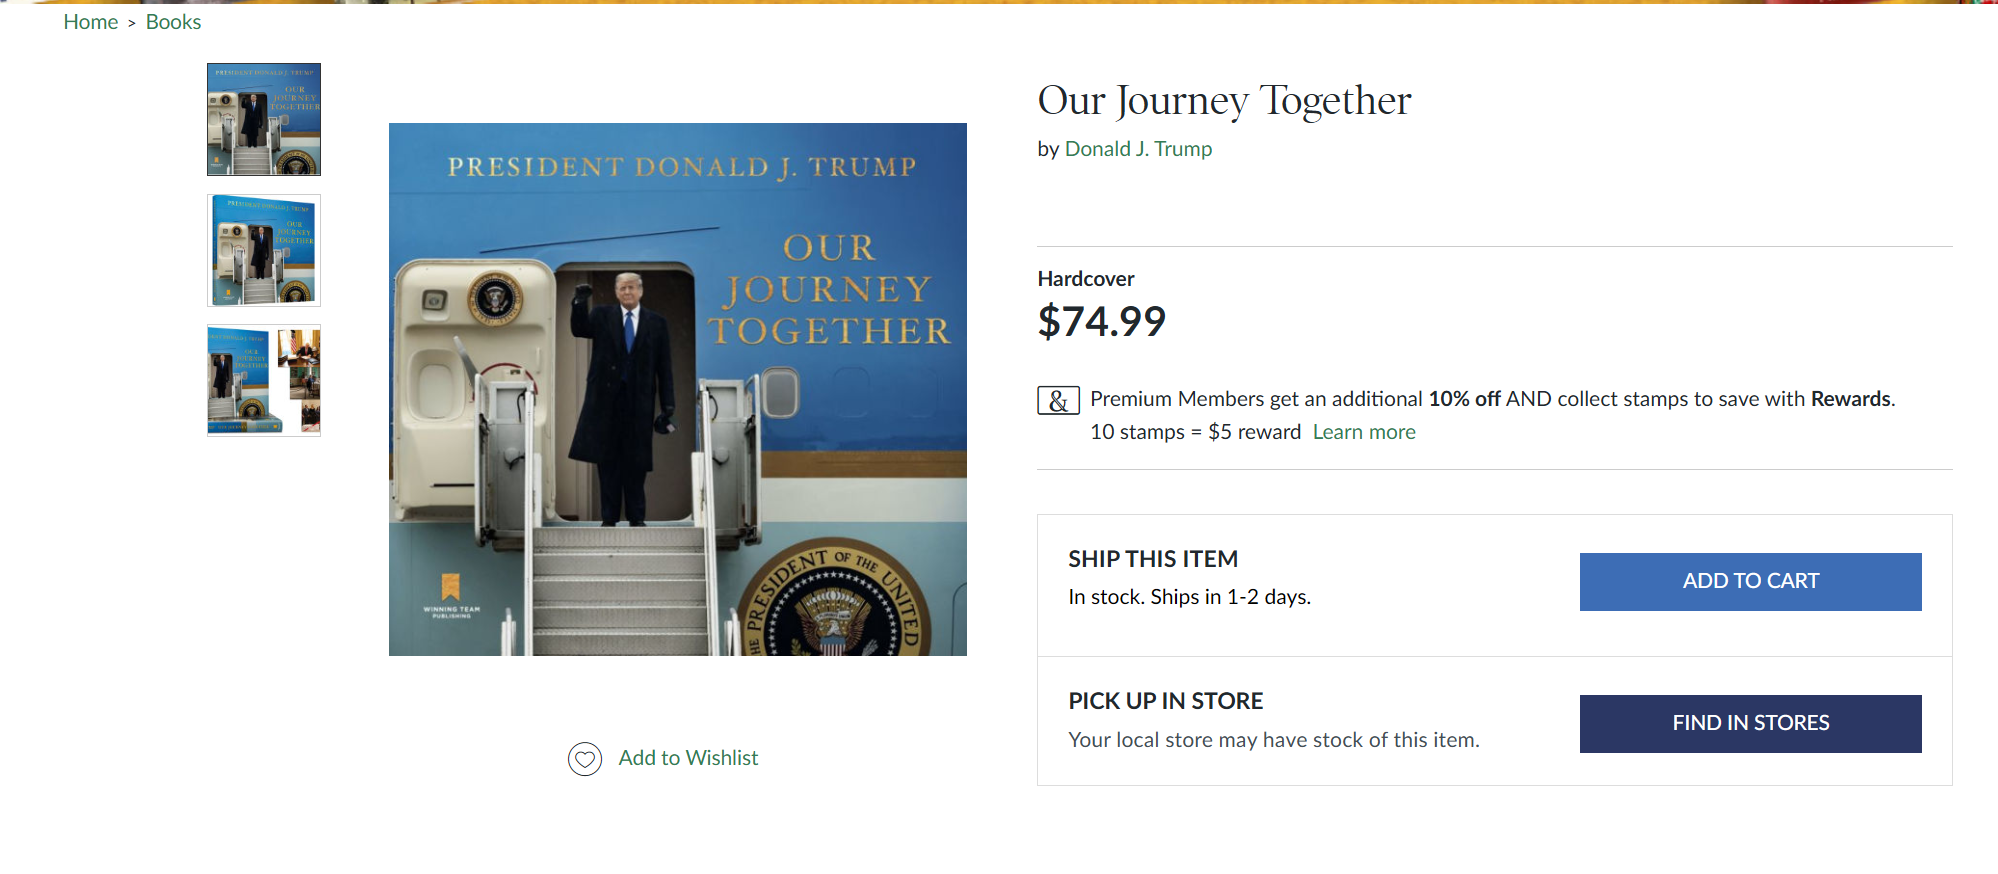Screen dimensions: 1998x874
Task: Click the heart icon beside Add to Wishlist
Action: [585, 759]
